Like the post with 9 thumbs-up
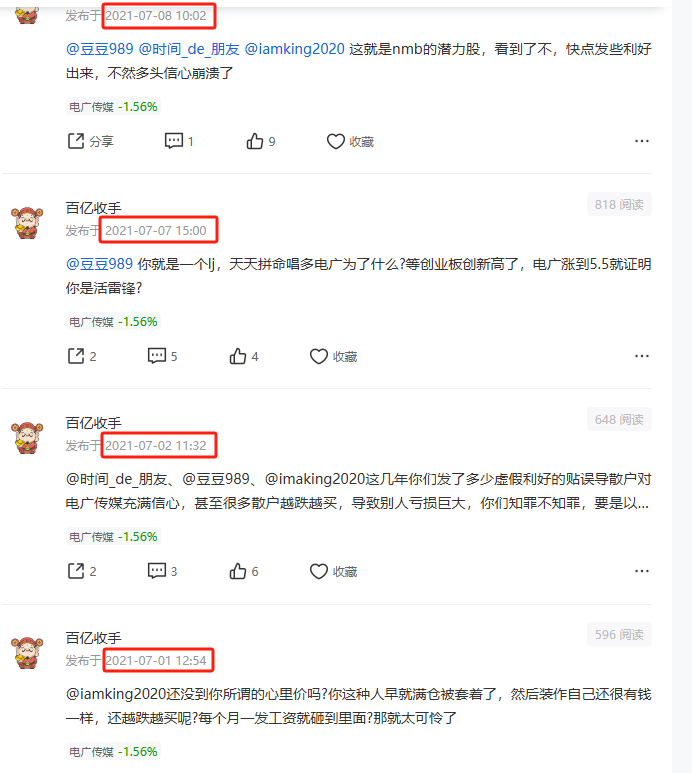Screen dimensions: 692x773 pyautogui.click(x=261, y=141)
